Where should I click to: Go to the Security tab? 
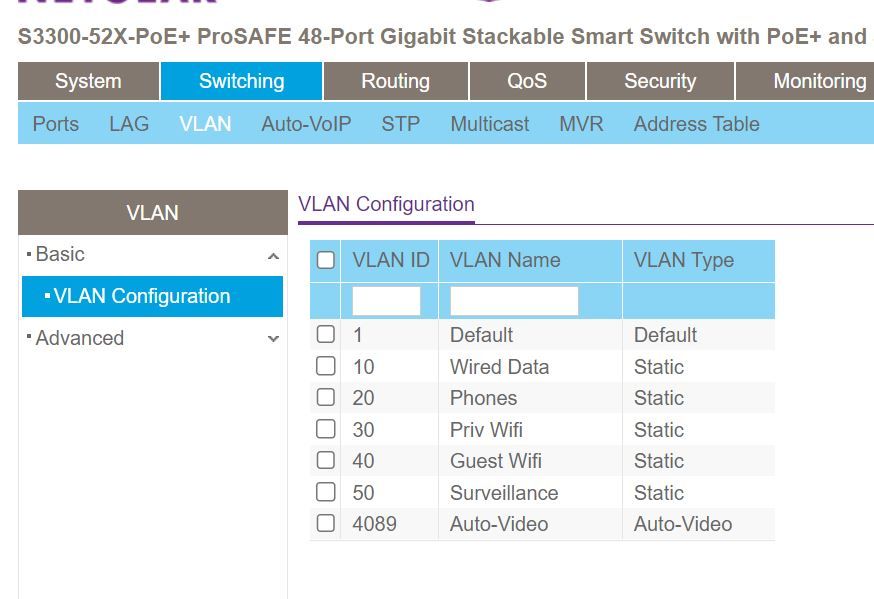coord(660,81)
